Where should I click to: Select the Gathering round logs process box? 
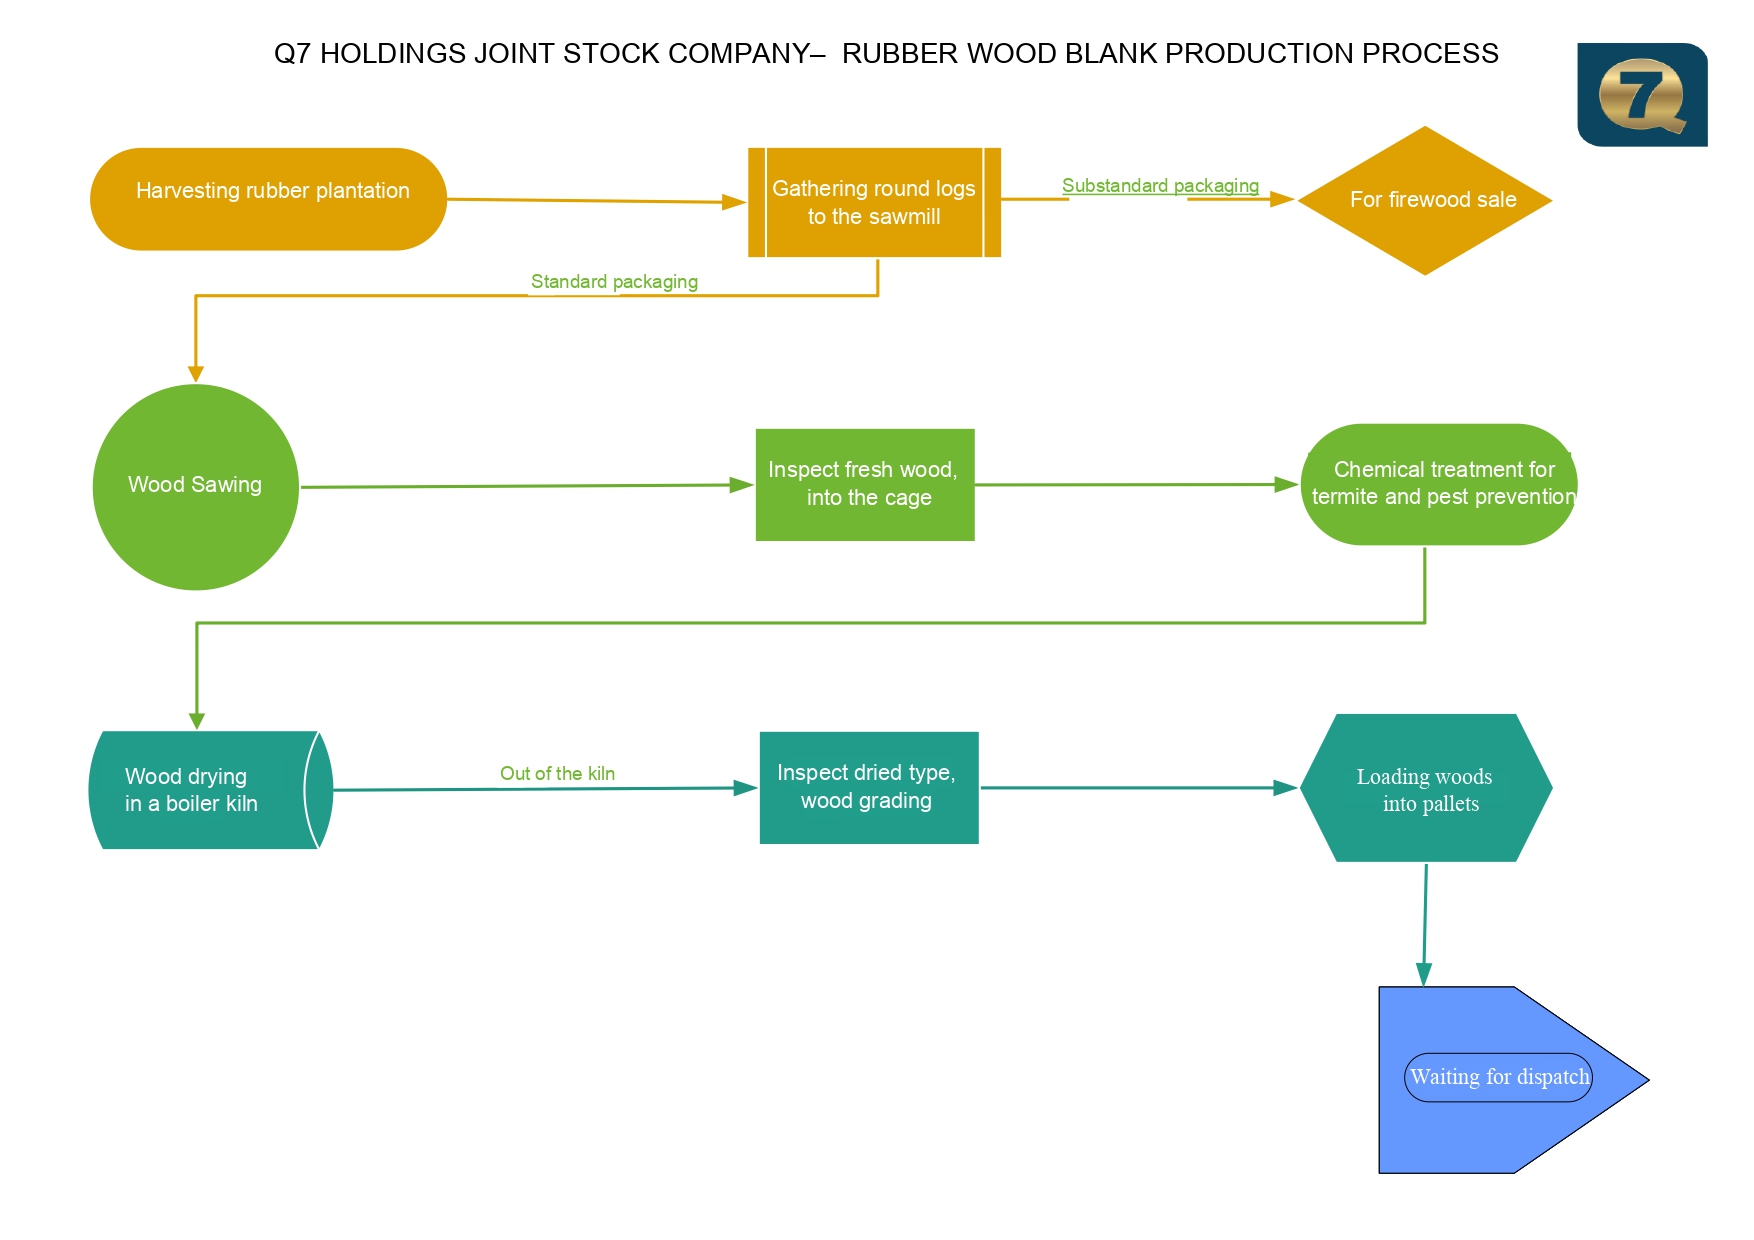click(x=874, y=202)
